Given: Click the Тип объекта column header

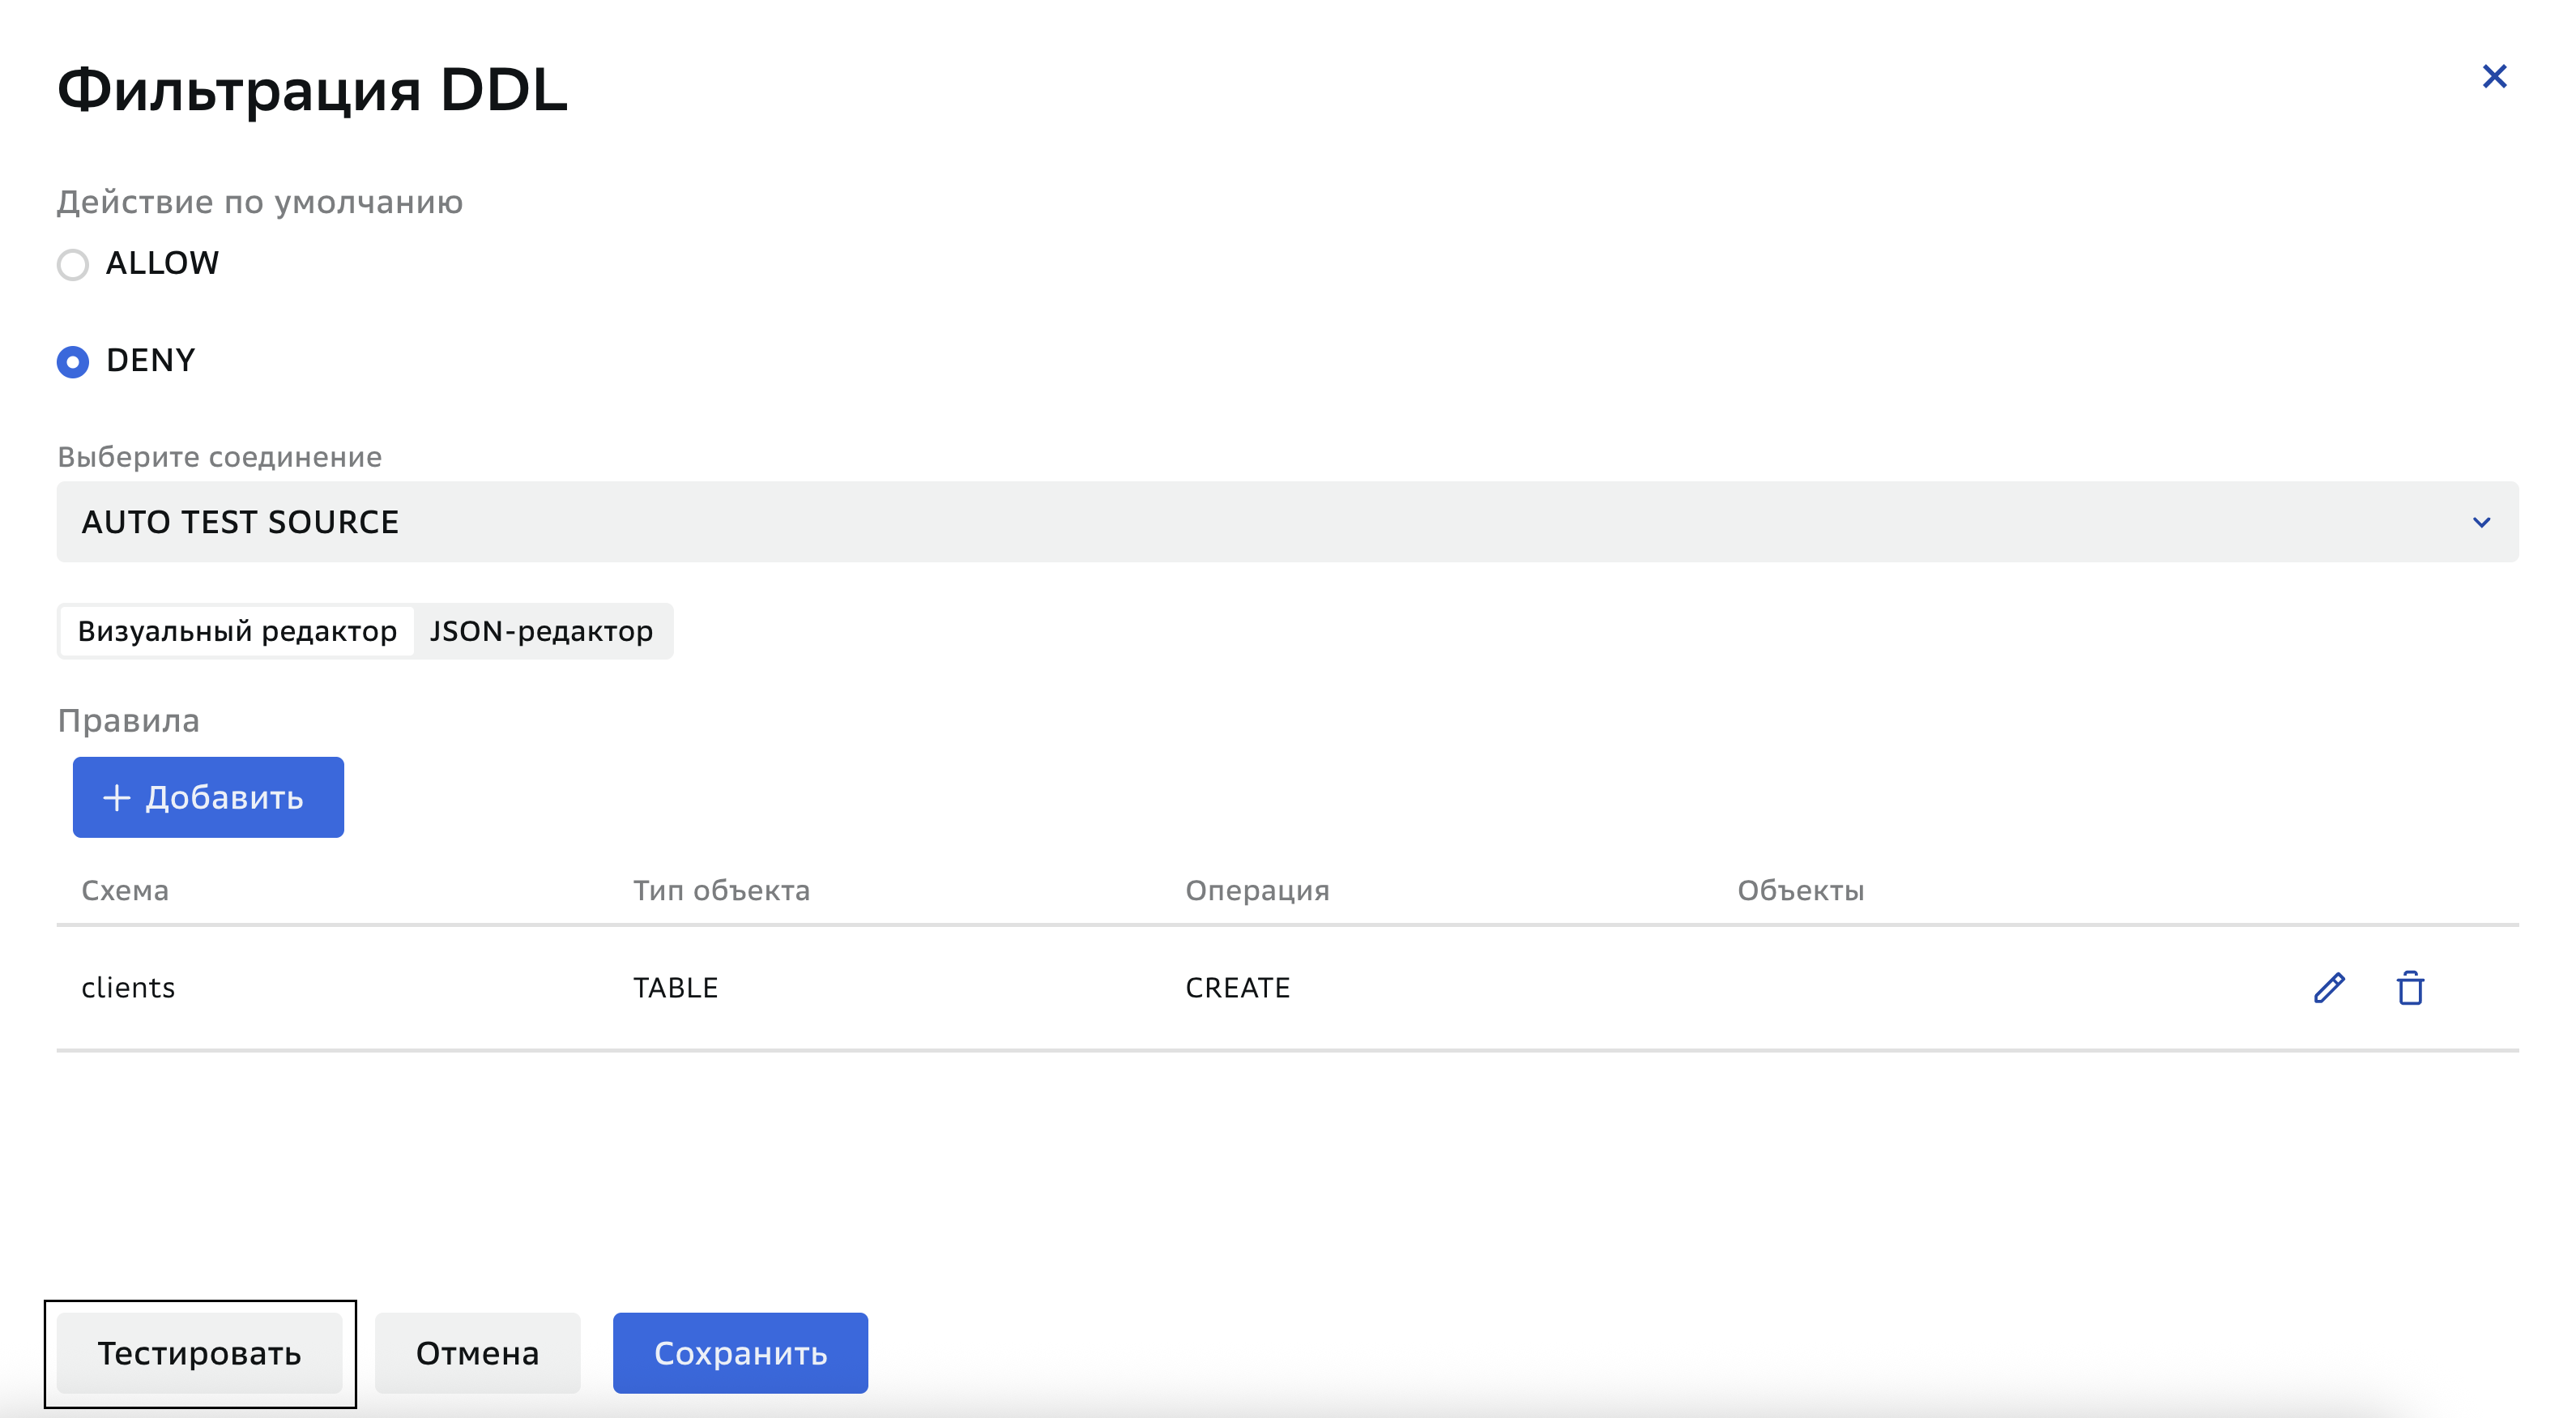Looking at the screenshot, I should [x=721, y=891].
